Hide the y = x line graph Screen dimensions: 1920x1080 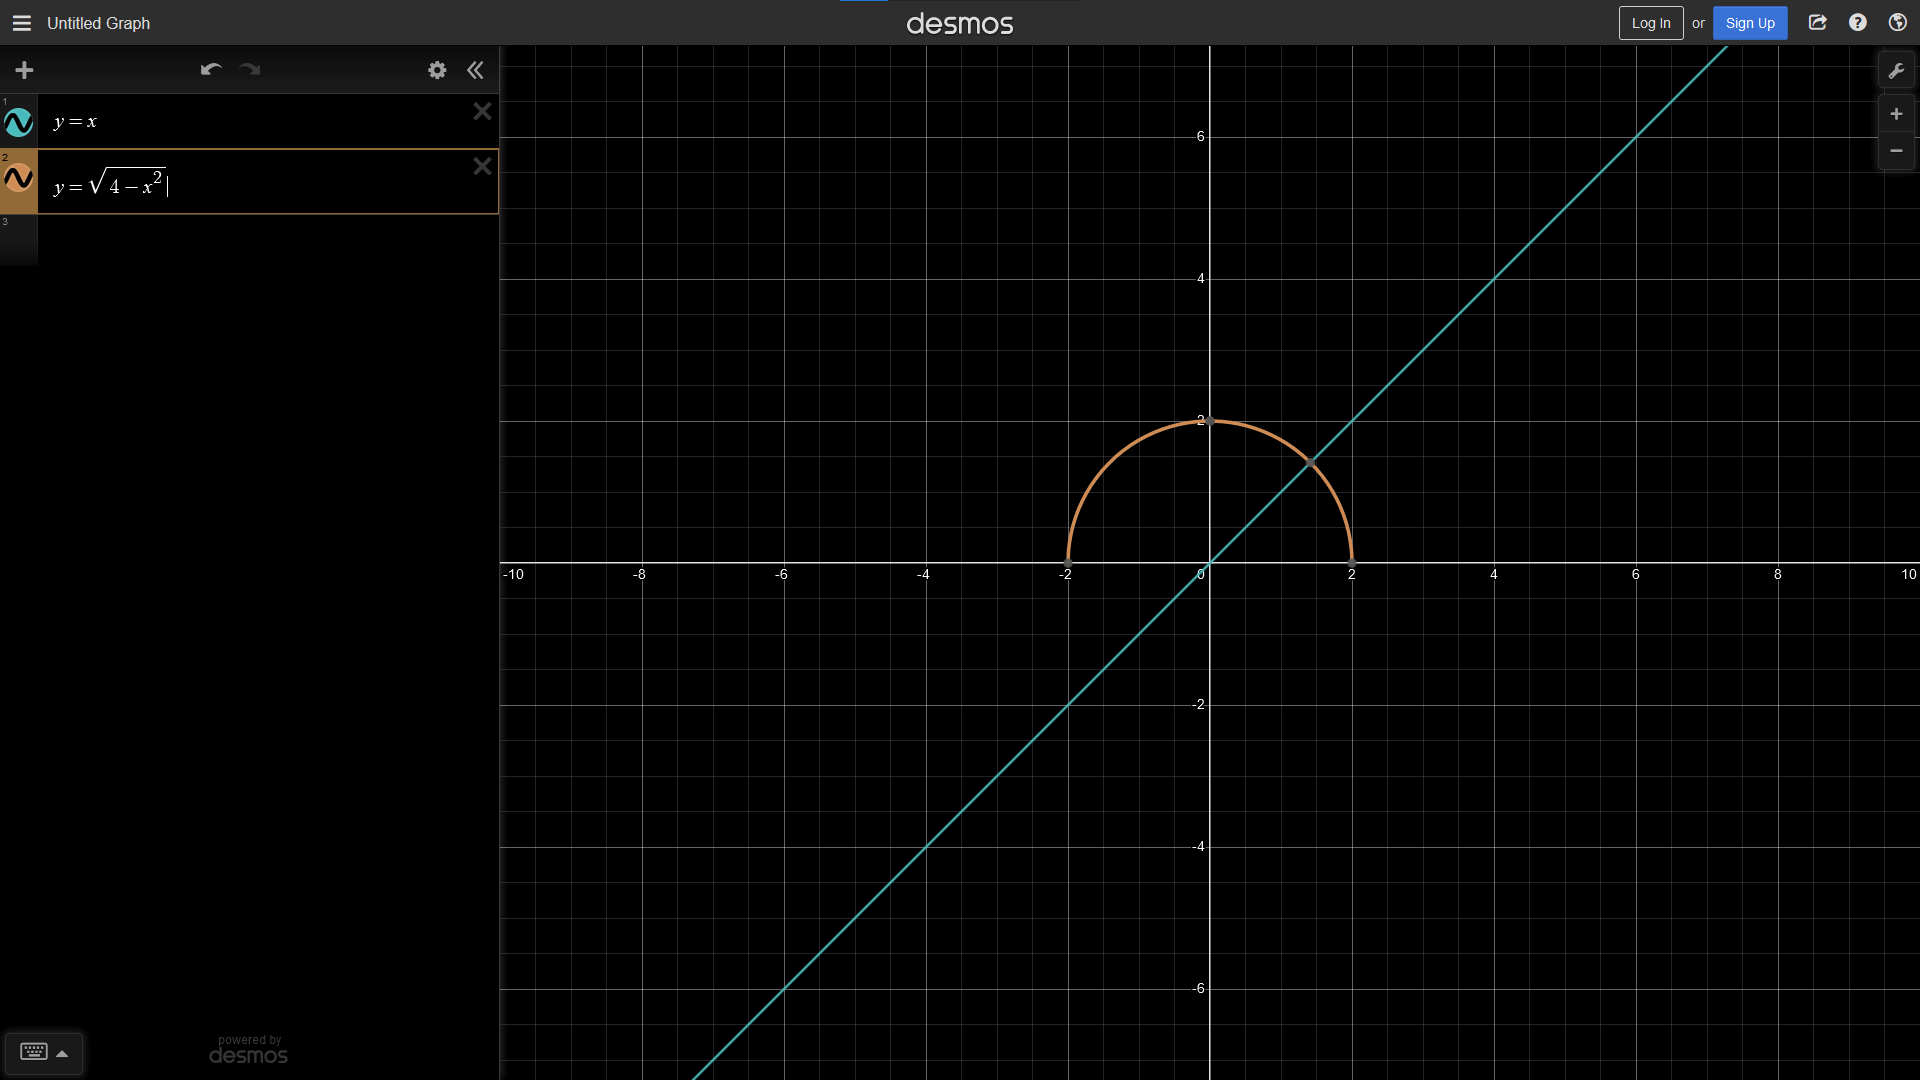(x=19, y=123)
